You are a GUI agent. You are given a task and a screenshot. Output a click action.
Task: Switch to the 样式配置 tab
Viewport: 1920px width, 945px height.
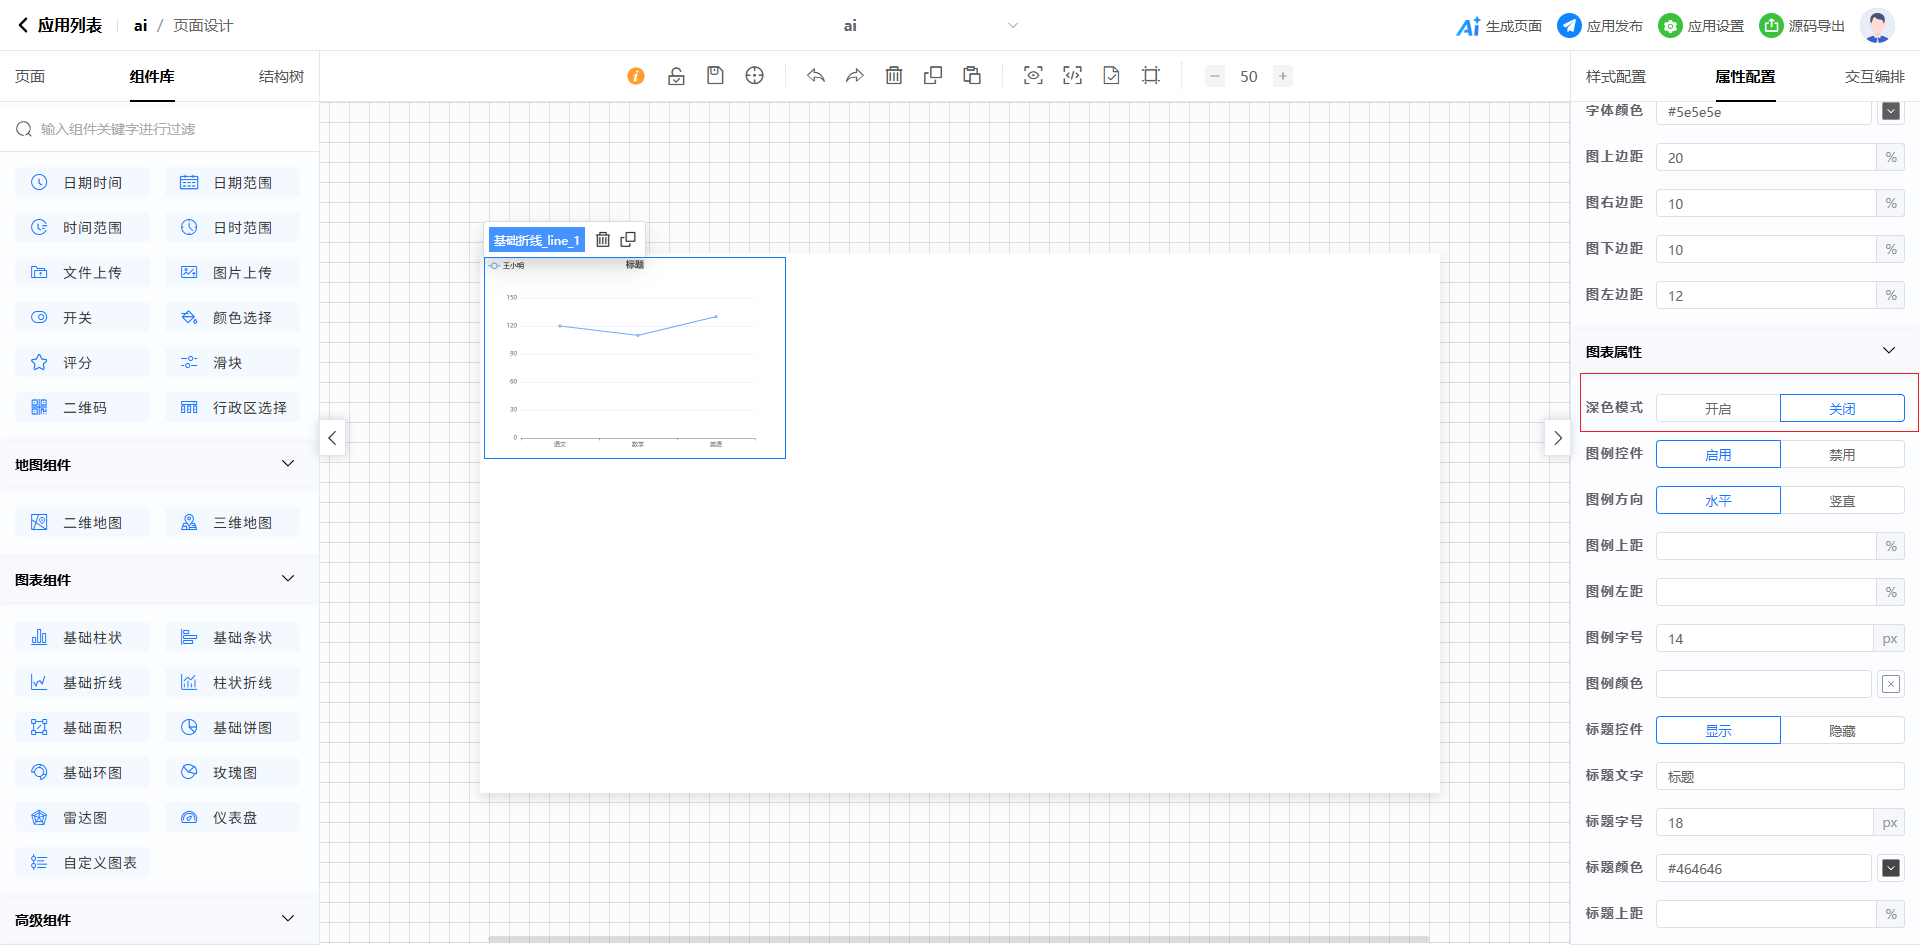pyautogui.click(x=1615, y=77)
